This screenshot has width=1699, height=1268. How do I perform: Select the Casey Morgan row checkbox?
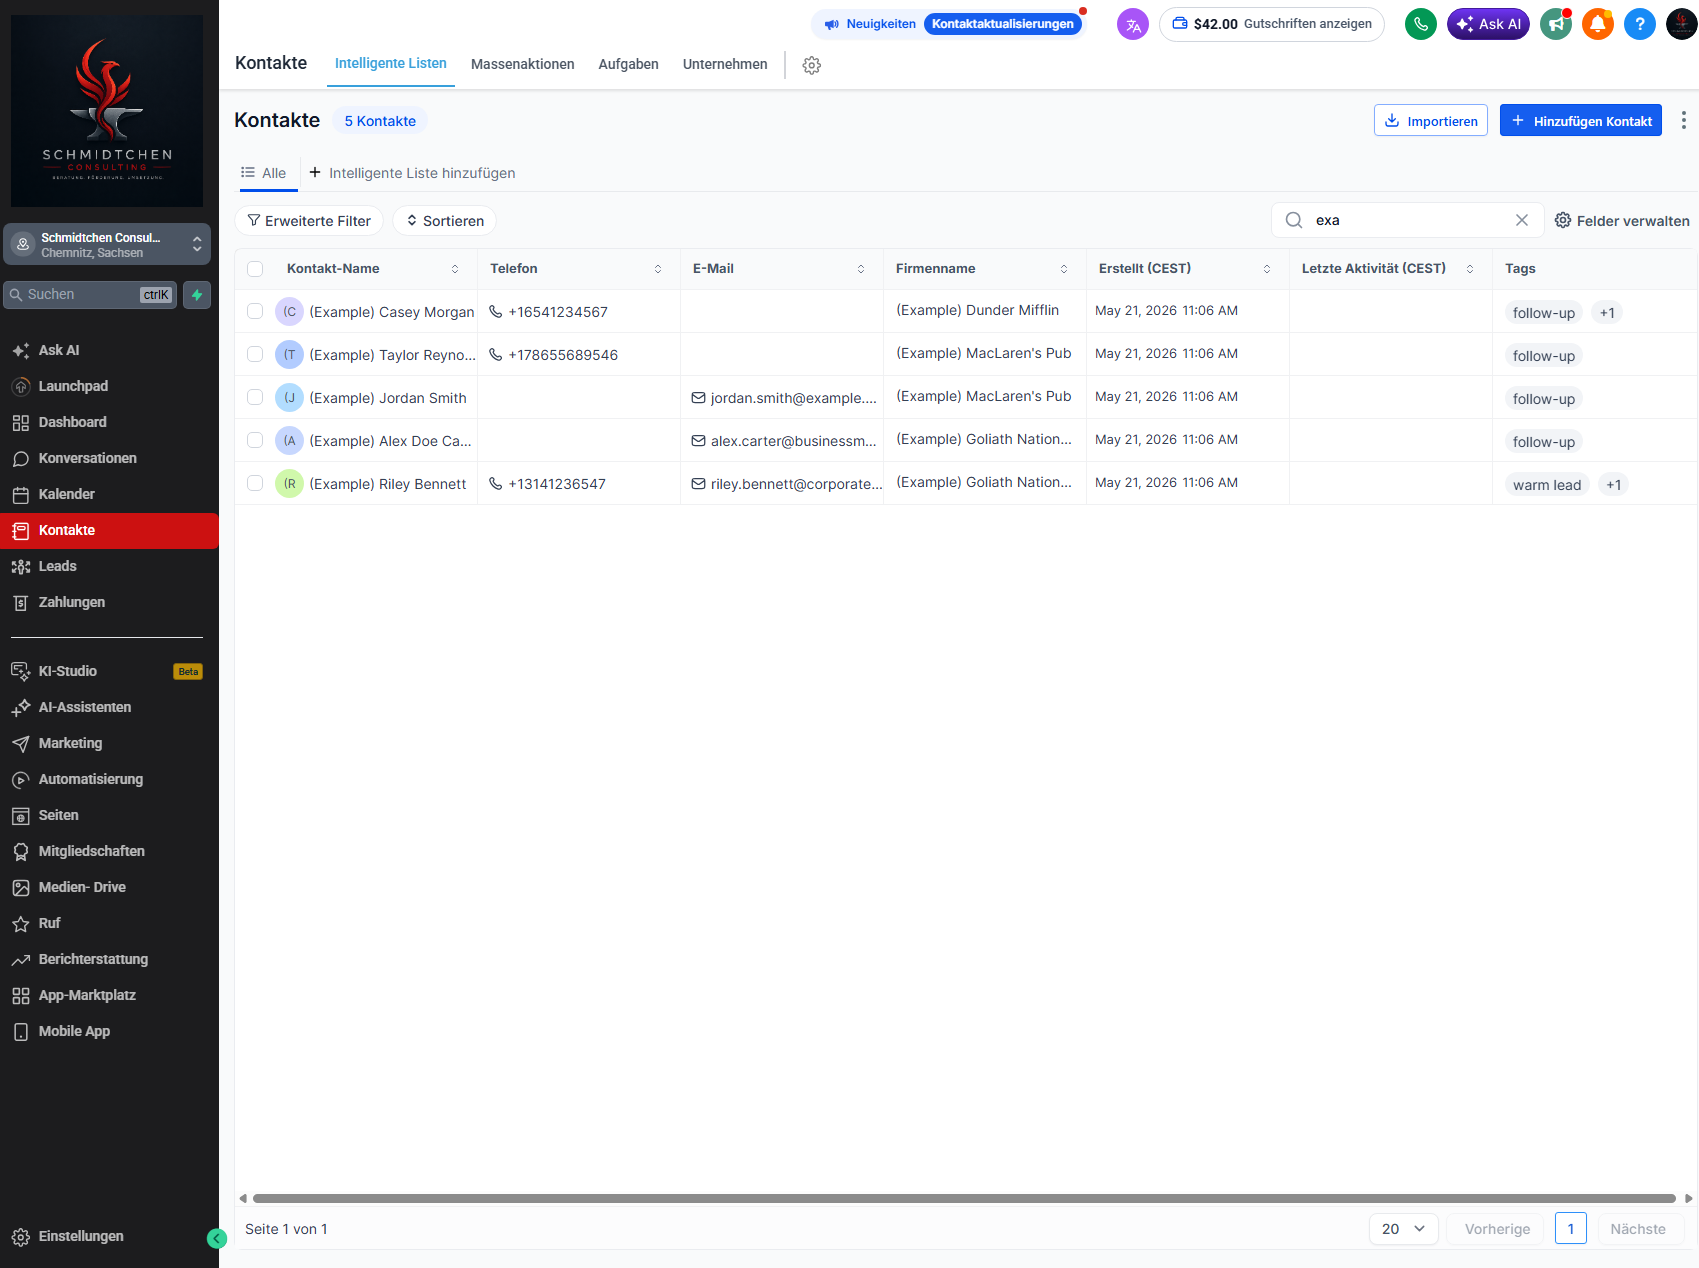255,311
